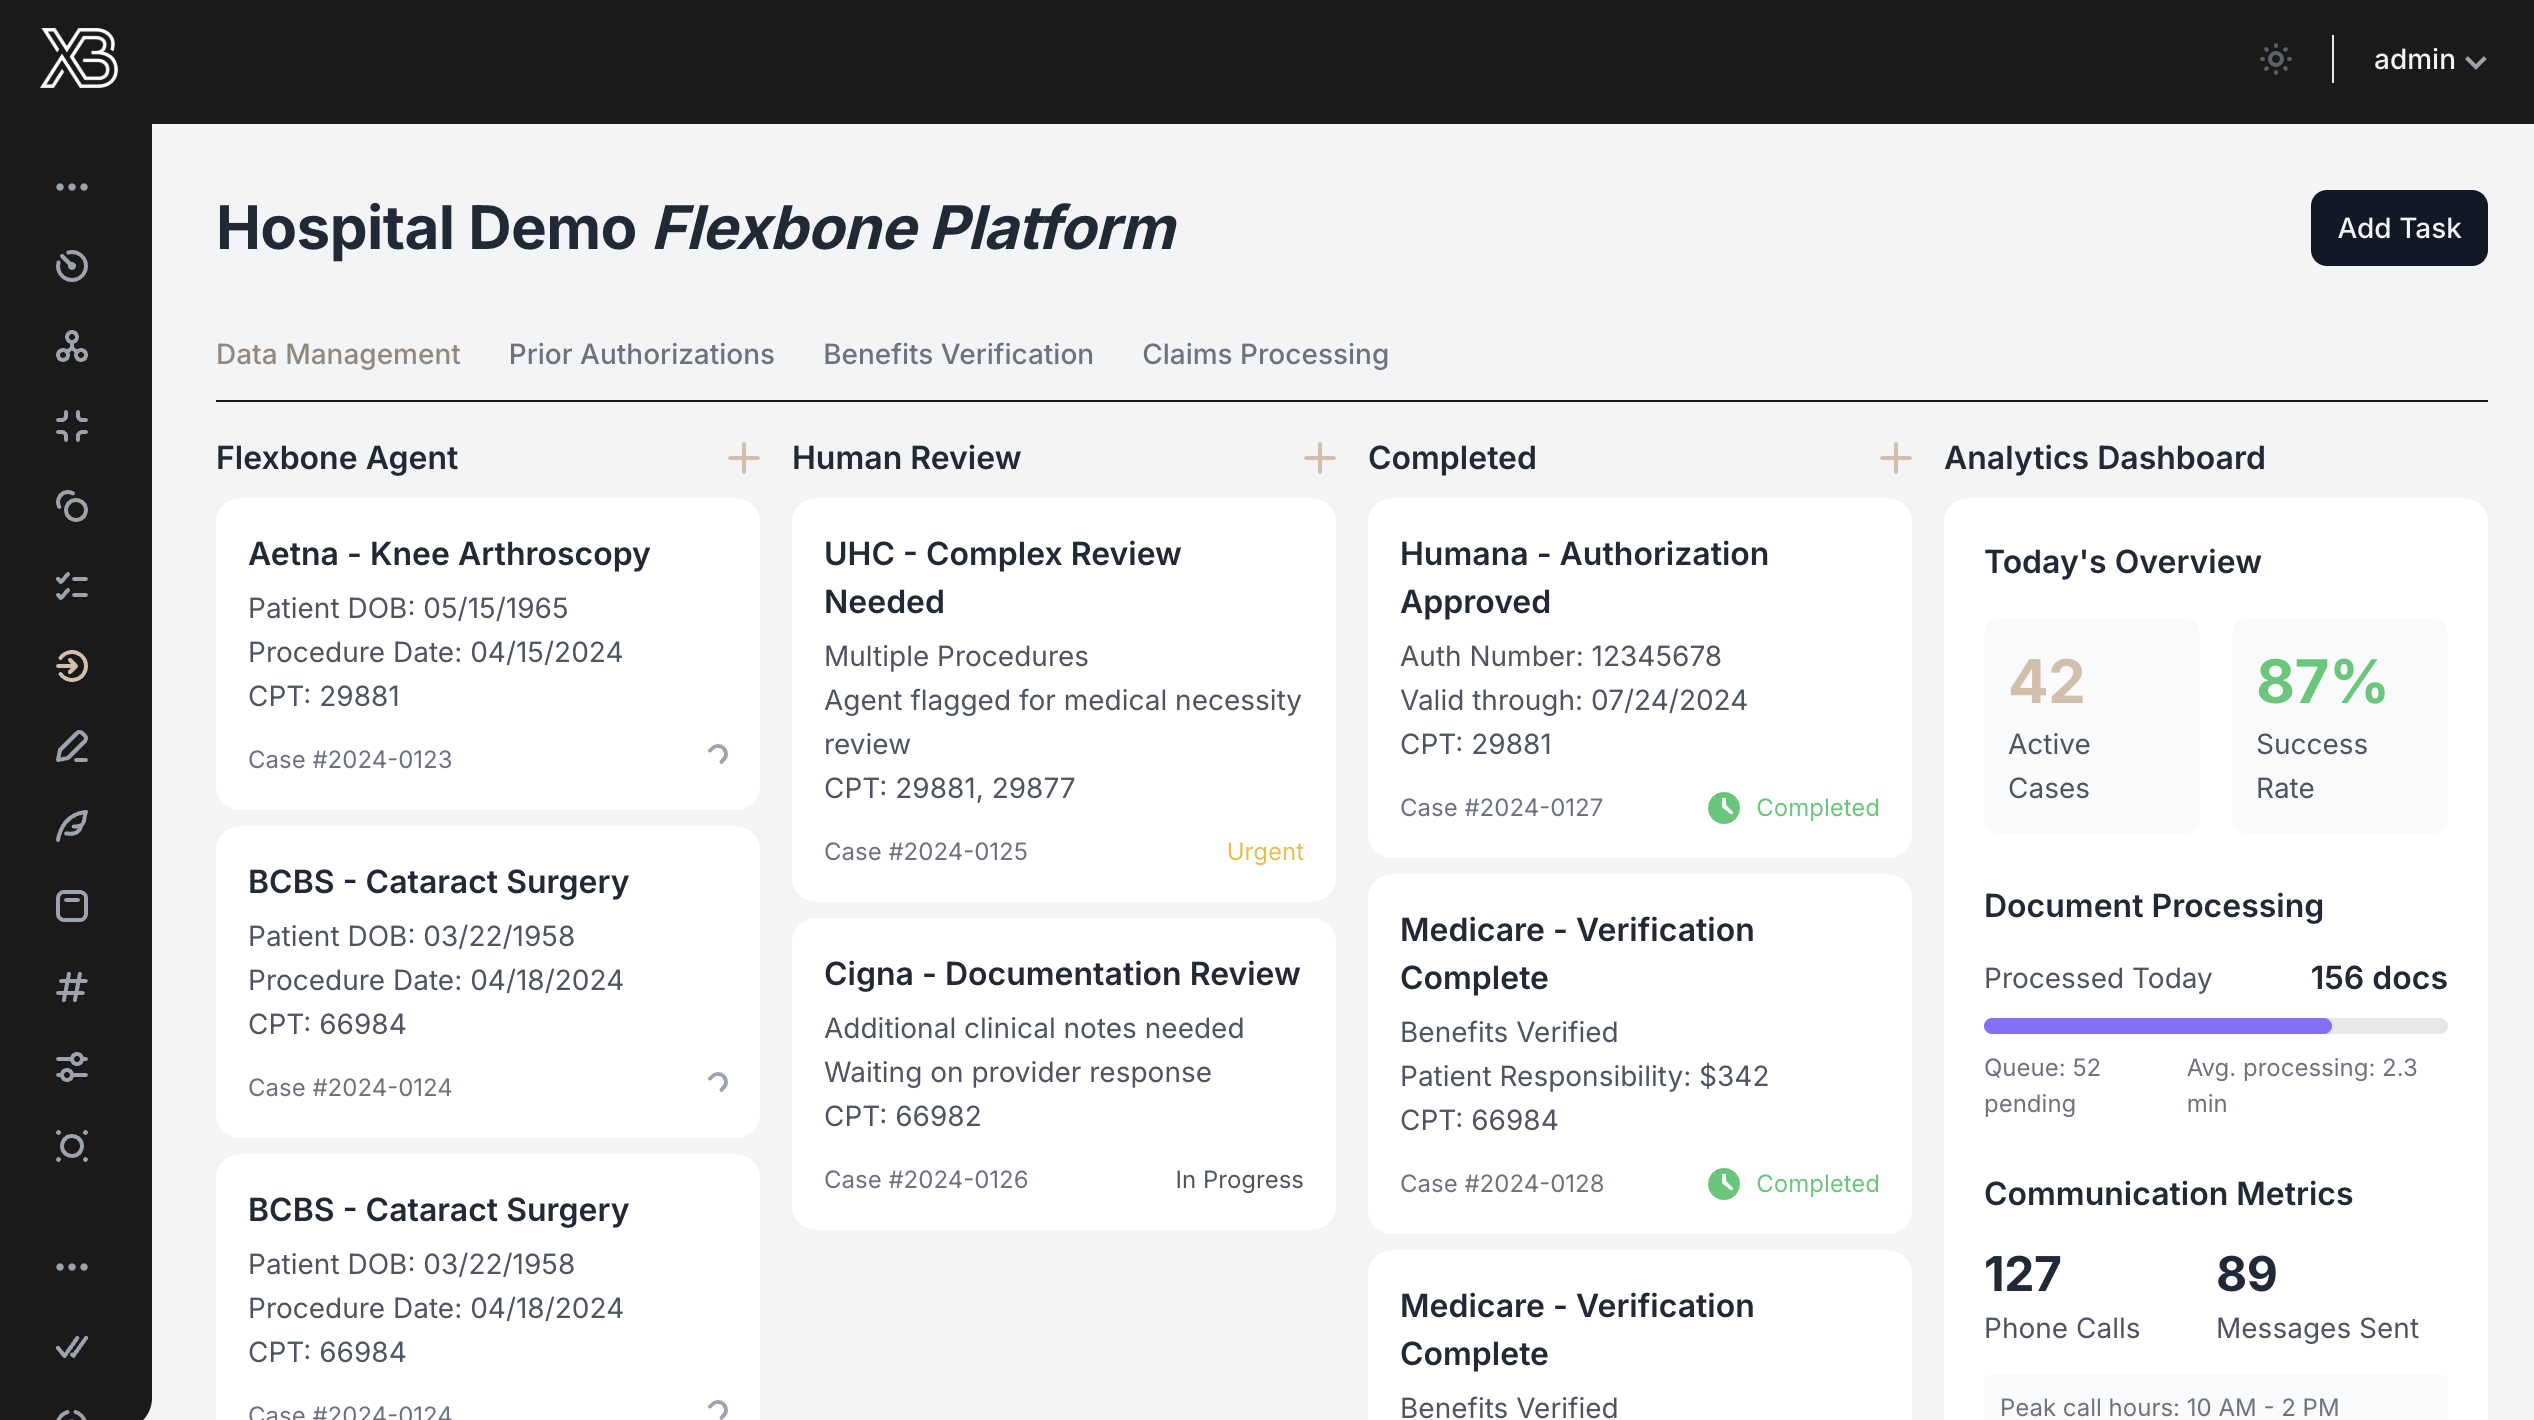Image resolution: width=2534 pixels, height=1420 pixels.
Task: Open Cigna - Documentation Review card
Action: 1064,1074
